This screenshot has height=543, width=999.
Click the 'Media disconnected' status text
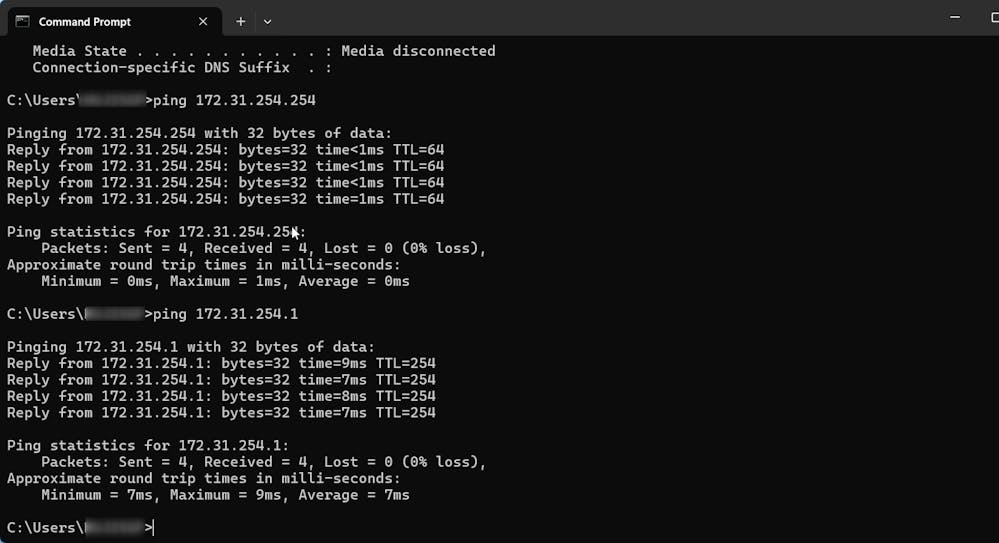(x=418, y=51)
